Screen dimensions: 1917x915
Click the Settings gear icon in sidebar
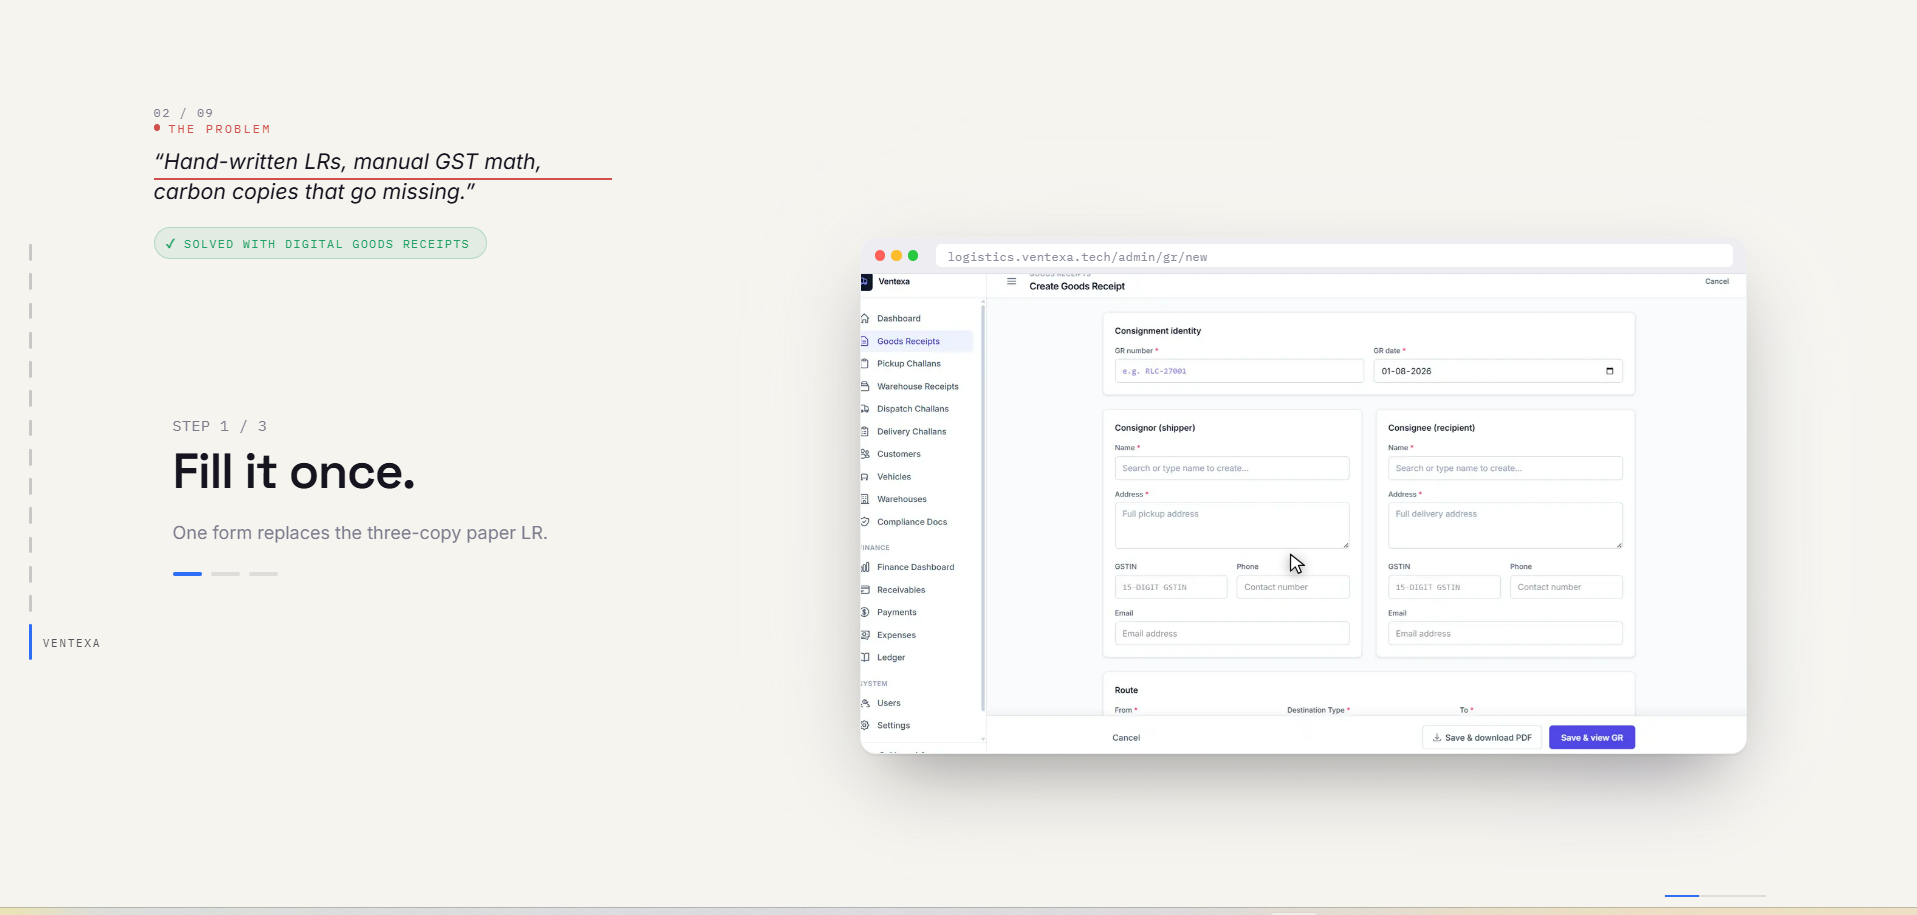click(865, 725)
